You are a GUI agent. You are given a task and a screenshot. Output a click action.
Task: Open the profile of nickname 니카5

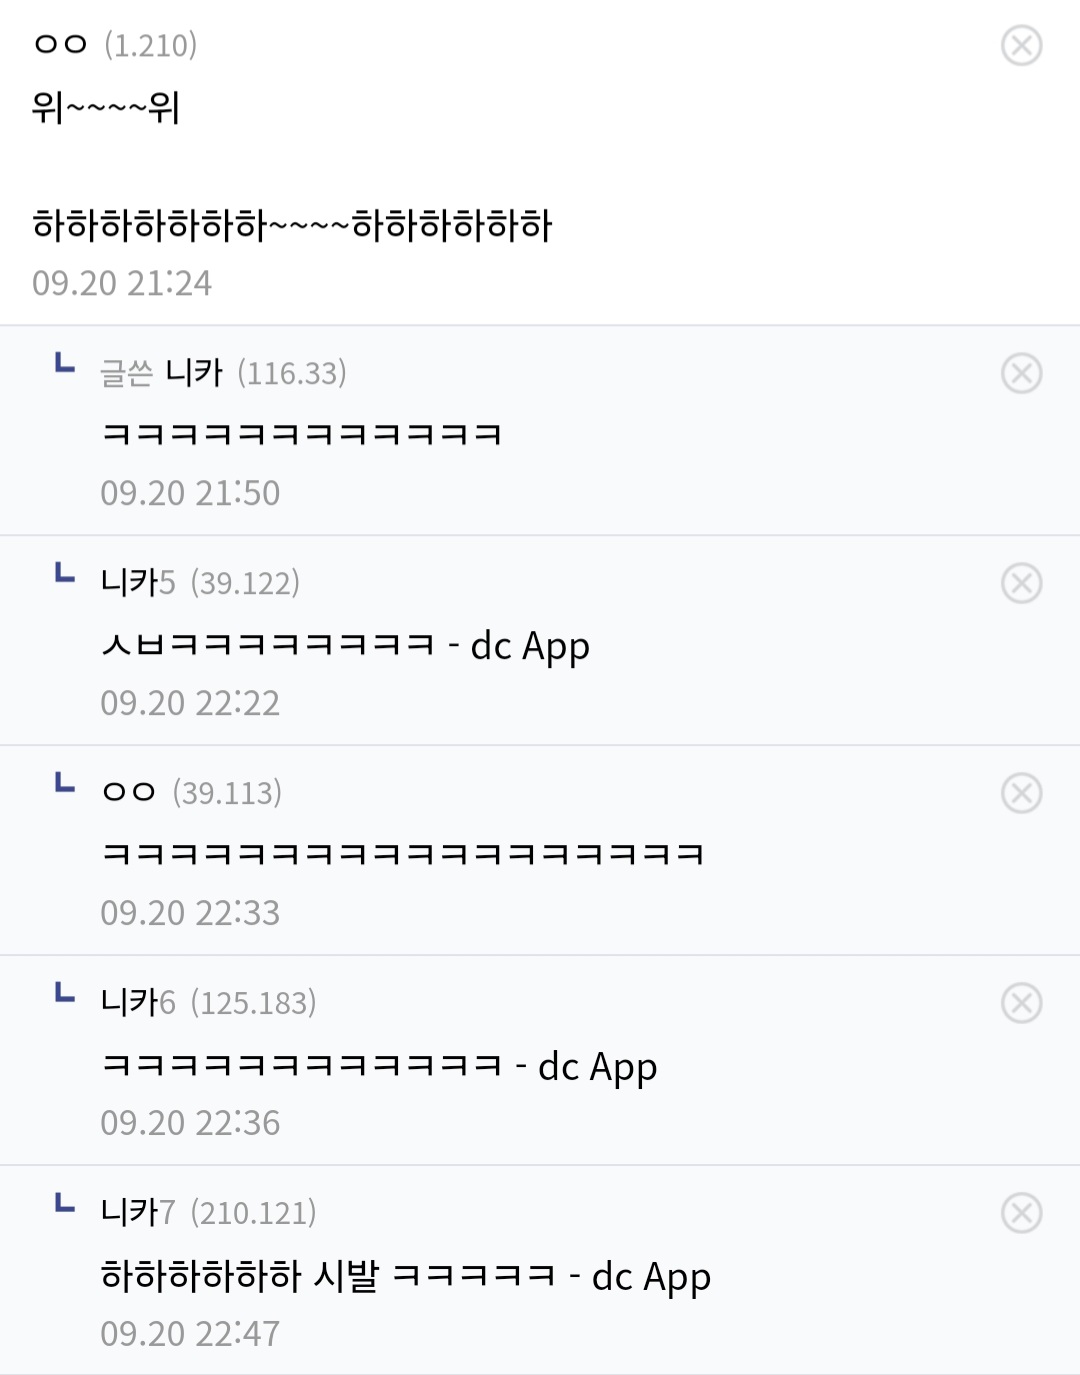[x=138, y=582]
